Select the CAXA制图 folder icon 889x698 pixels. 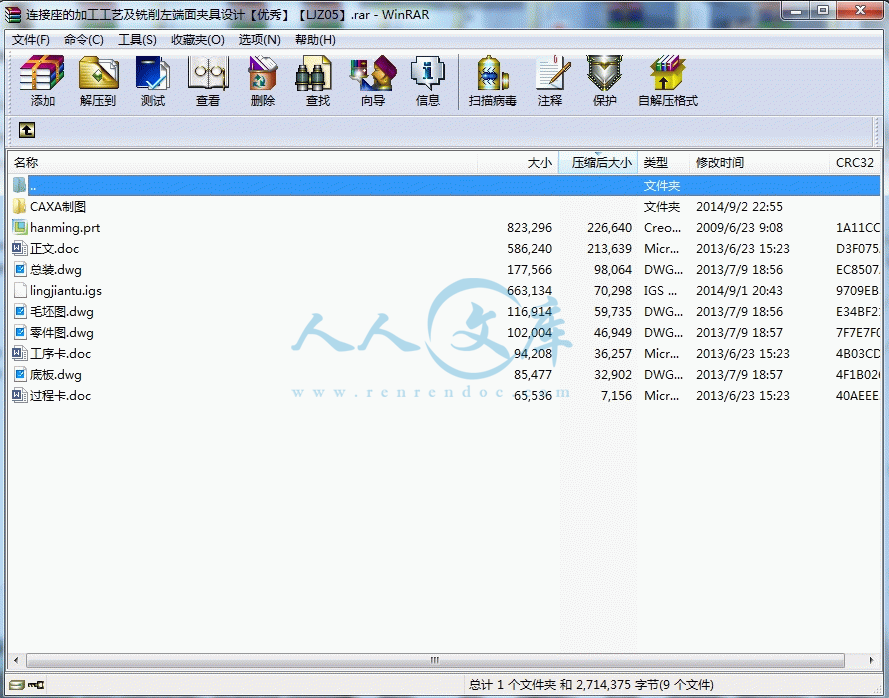[x=20, y=206]
